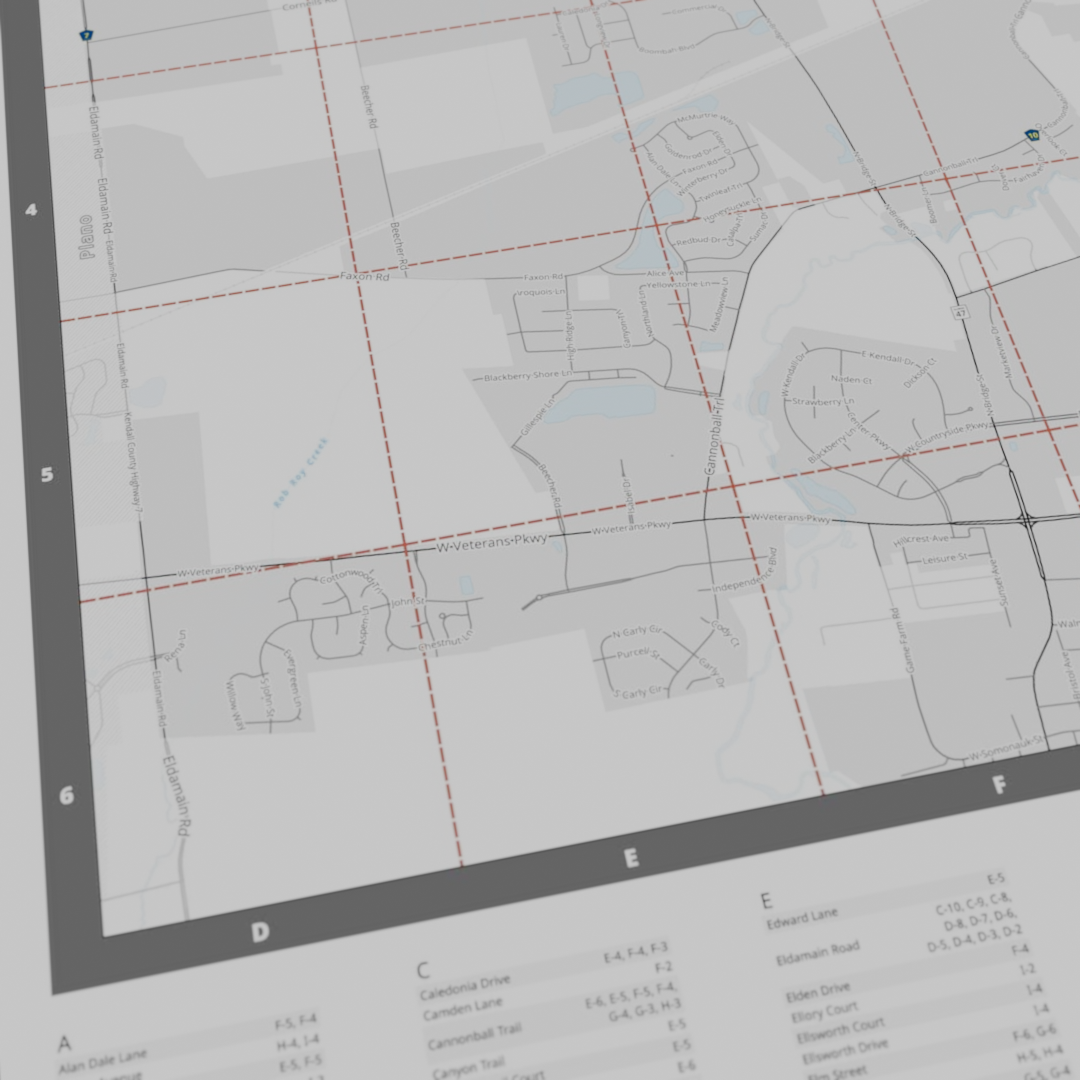Screen dimensions: 1080x1080
Task: Click the route 10 county shield
Action: click(x=1031, y=135)
